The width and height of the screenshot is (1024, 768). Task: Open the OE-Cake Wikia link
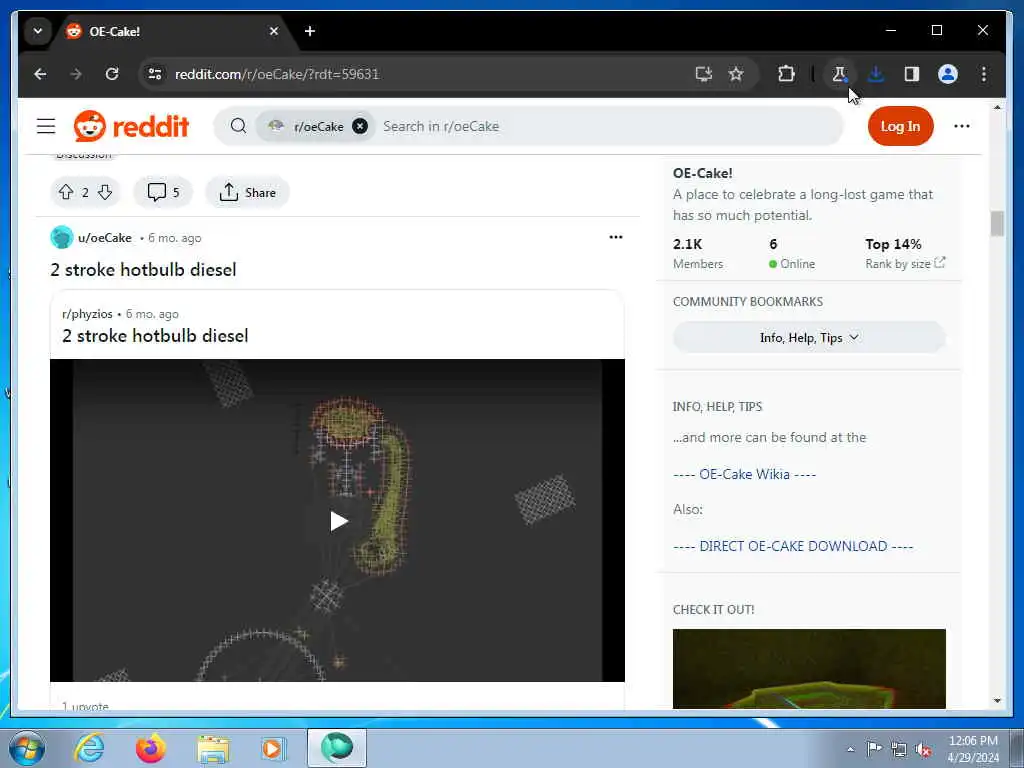click(744, 474)
